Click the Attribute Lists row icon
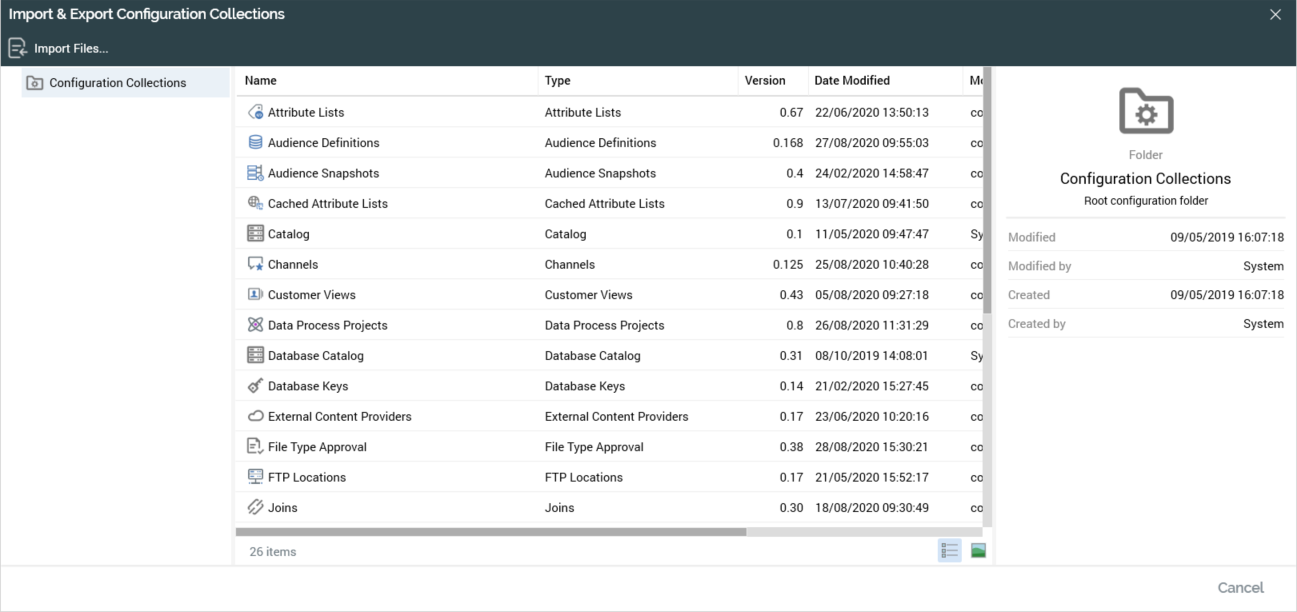 click(255, 113)
